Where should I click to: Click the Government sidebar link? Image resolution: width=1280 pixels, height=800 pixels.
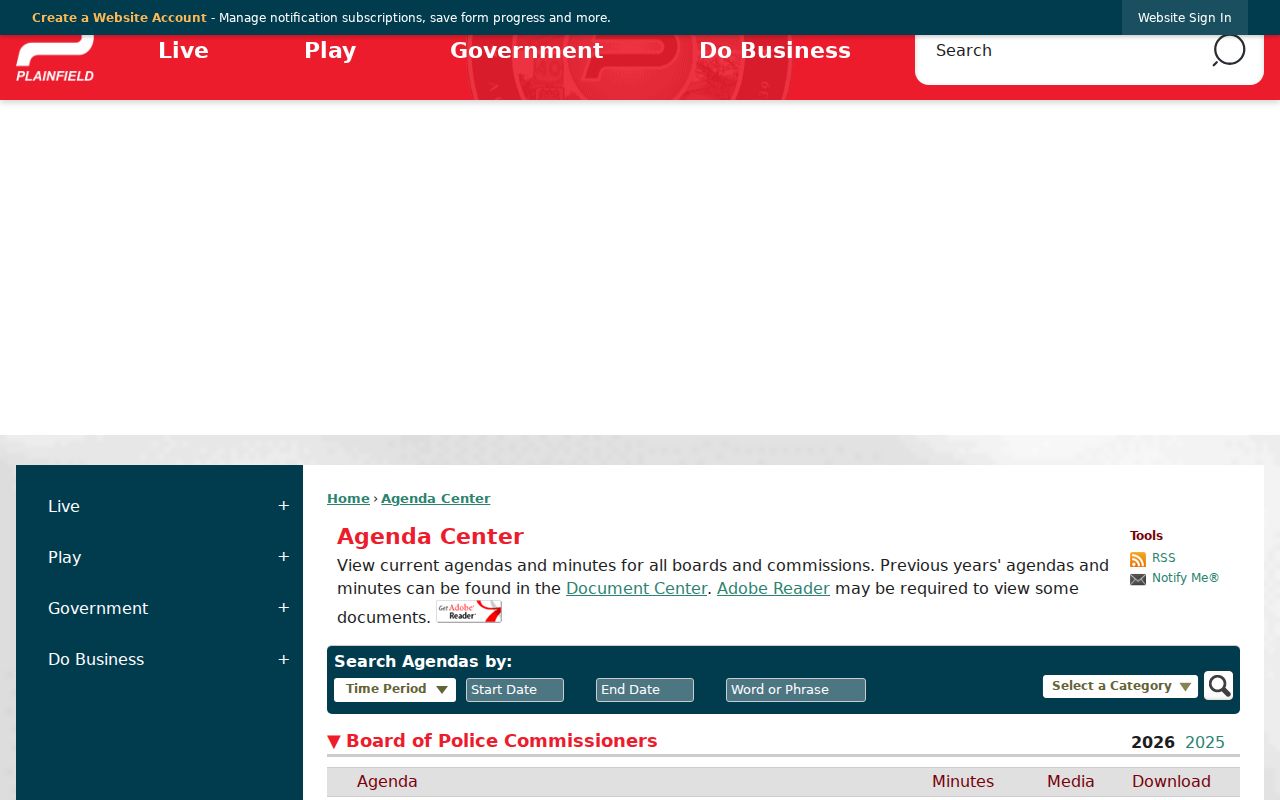(98, 608)
